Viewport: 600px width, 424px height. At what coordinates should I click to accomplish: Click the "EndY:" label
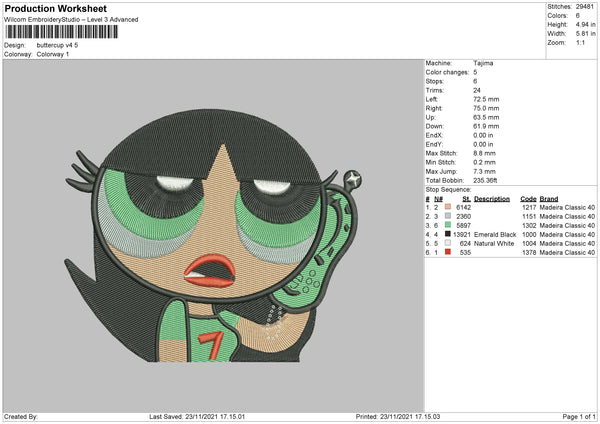(x=434, y=144)
